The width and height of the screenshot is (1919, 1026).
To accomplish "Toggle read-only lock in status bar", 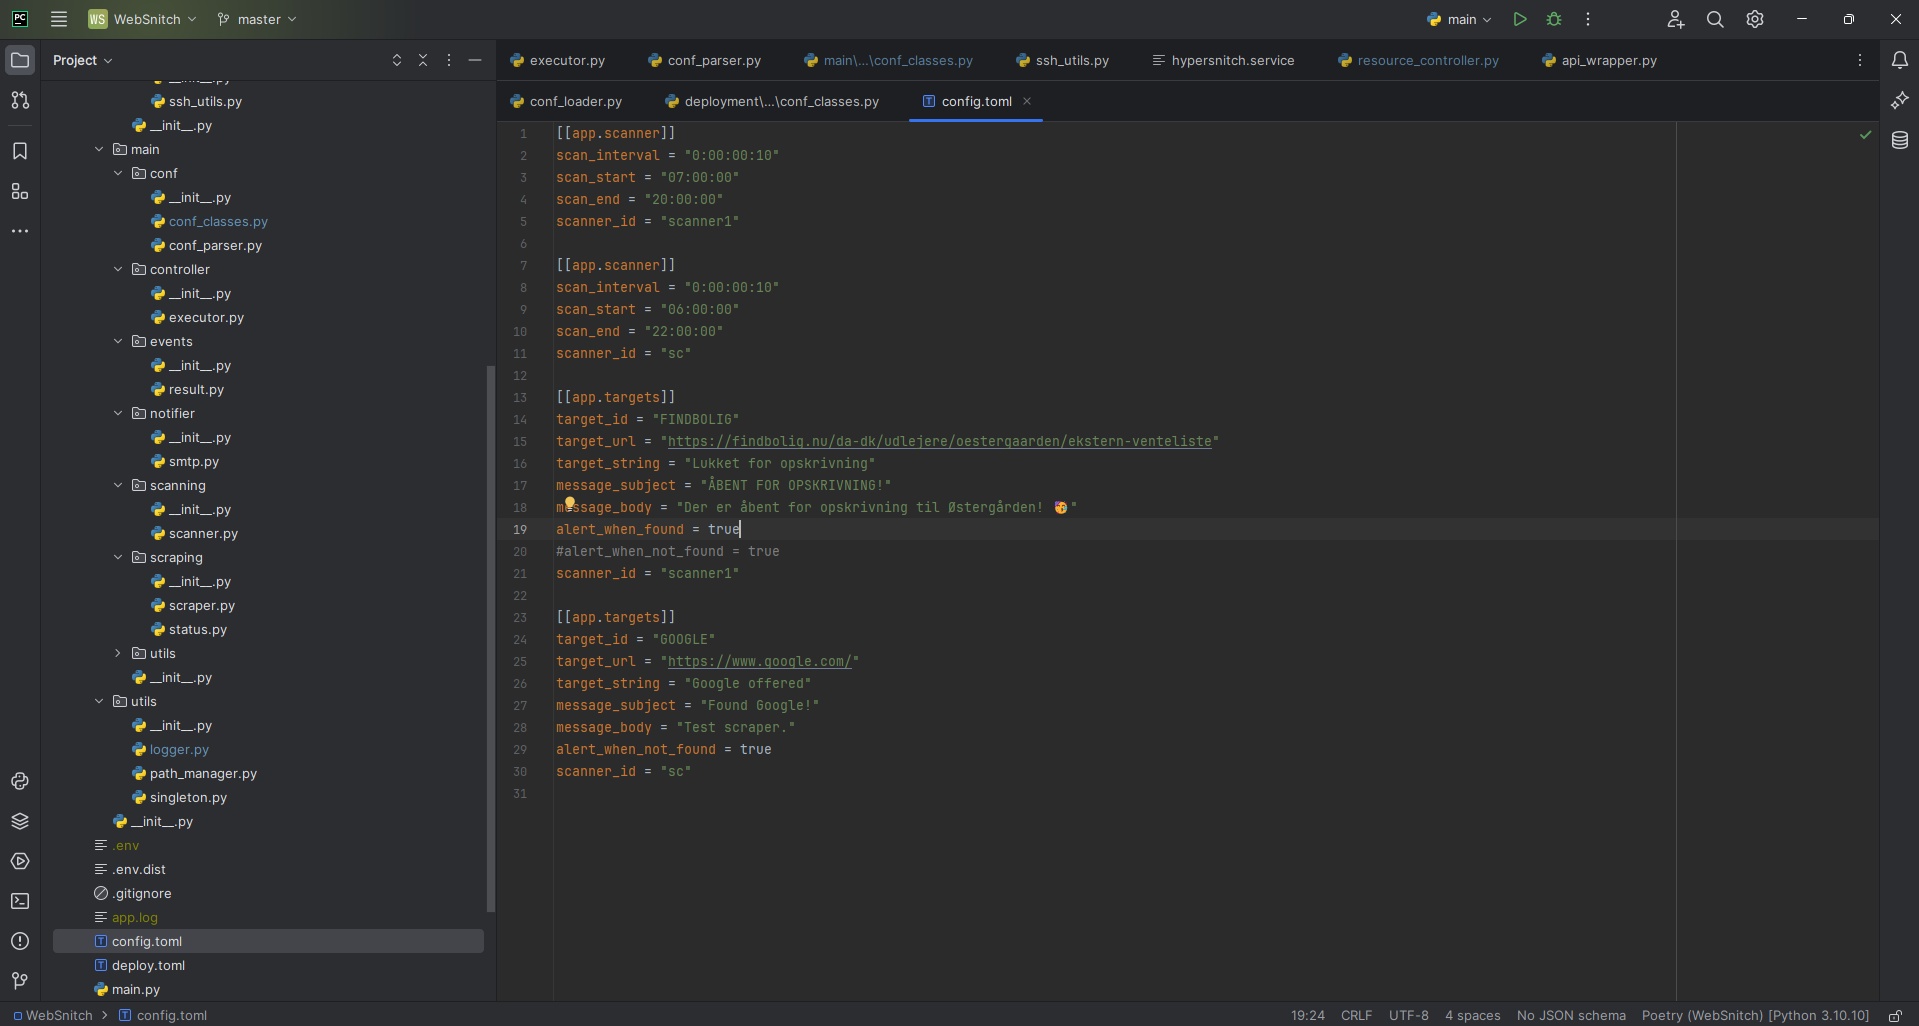I will [x=1895, y=1015].
